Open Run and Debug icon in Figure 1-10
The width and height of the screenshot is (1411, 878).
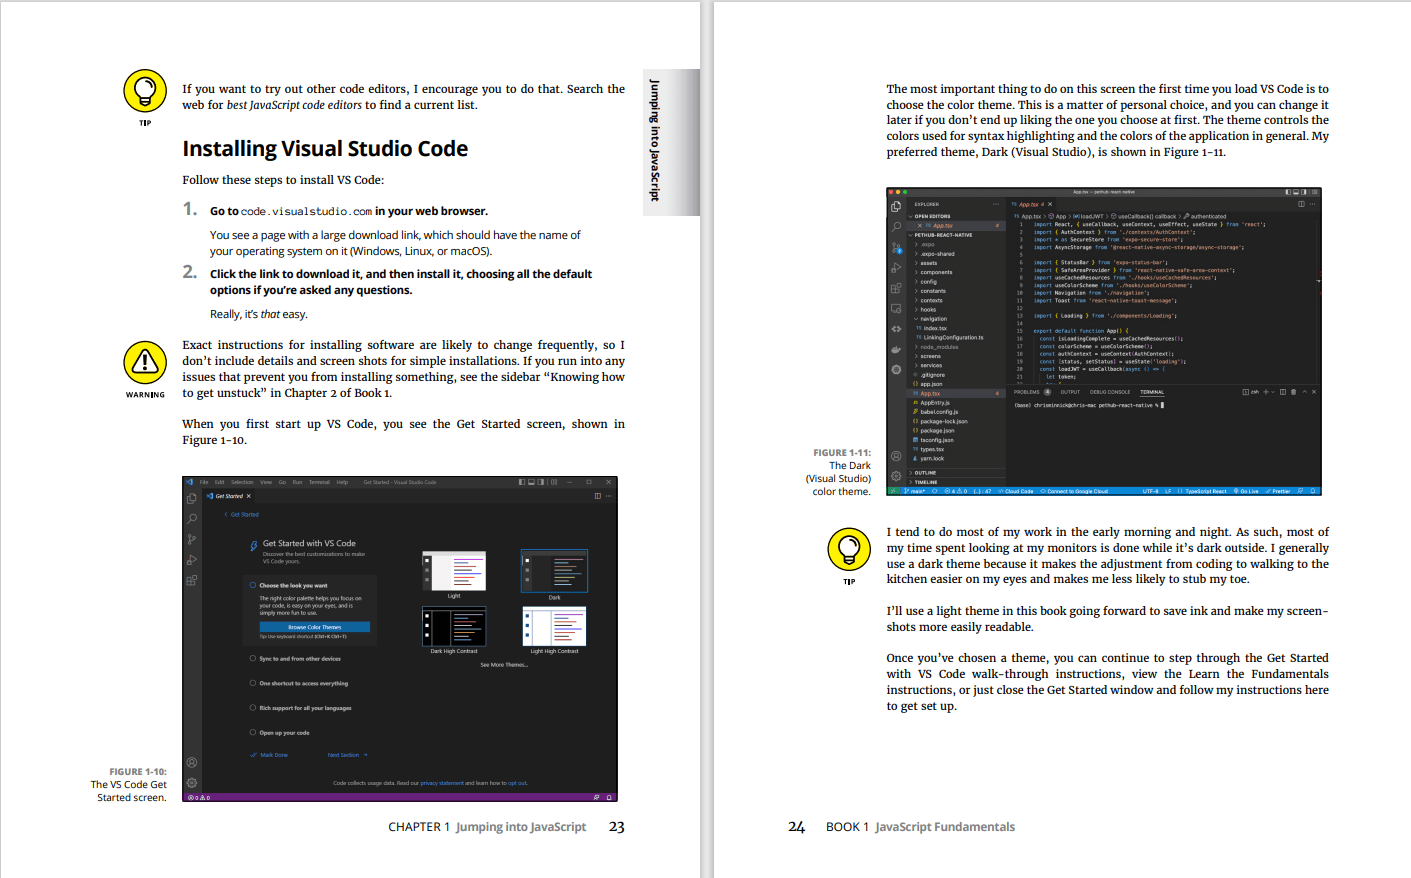[191, 559]
